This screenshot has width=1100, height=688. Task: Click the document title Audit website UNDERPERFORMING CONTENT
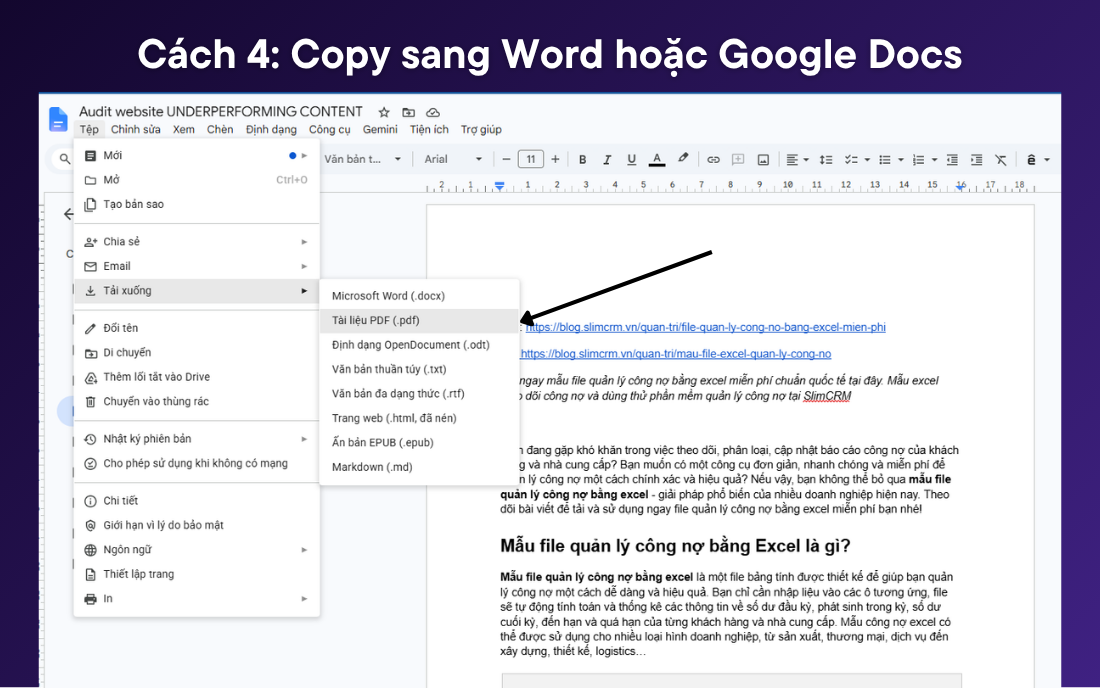coord(221,112)
